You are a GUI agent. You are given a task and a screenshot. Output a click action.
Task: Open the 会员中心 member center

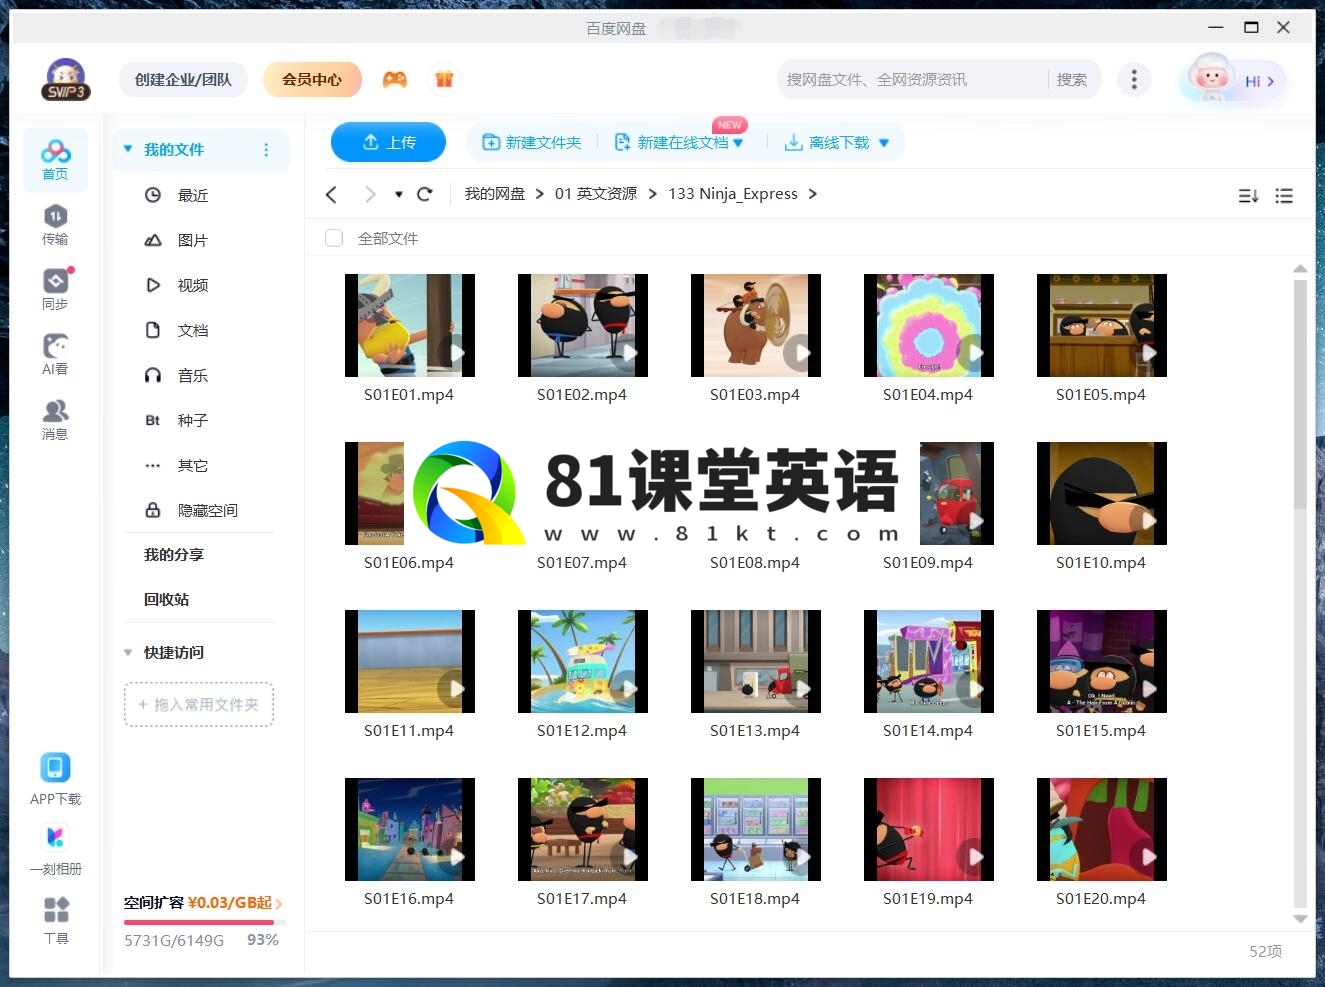click(312, 79)
